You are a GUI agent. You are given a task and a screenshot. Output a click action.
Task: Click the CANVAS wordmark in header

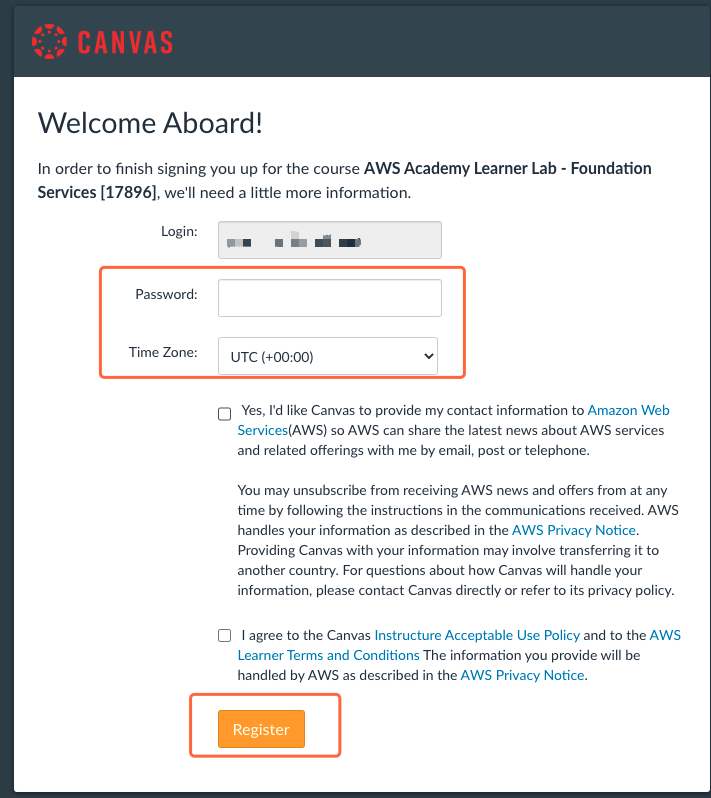coord(125,42)
